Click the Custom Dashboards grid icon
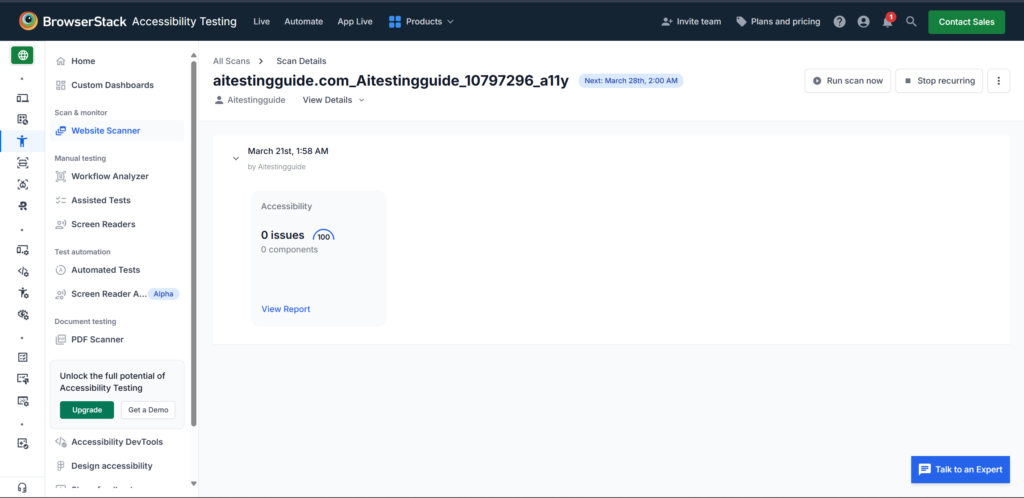 pyautogui.click(x=61, y=85)
